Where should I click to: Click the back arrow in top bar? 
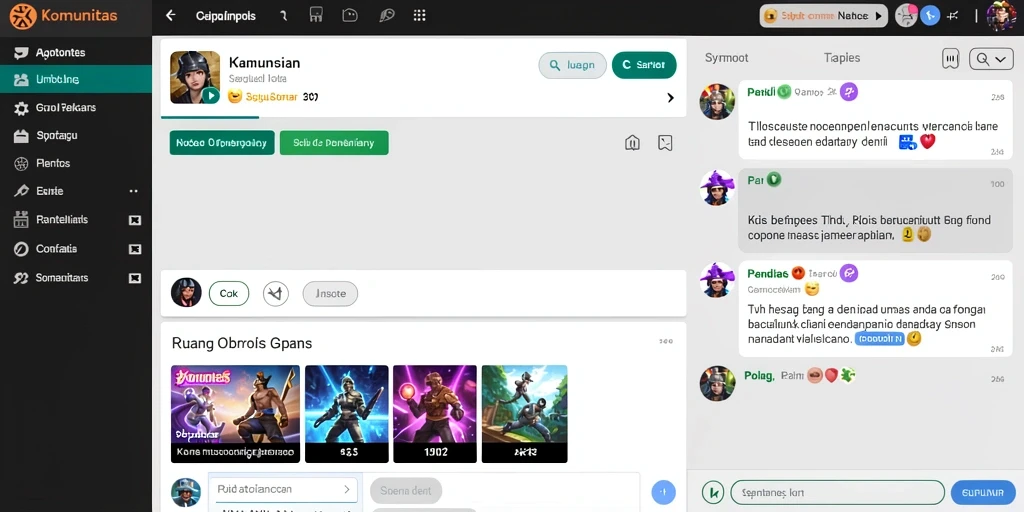click(x=170, y=16)
